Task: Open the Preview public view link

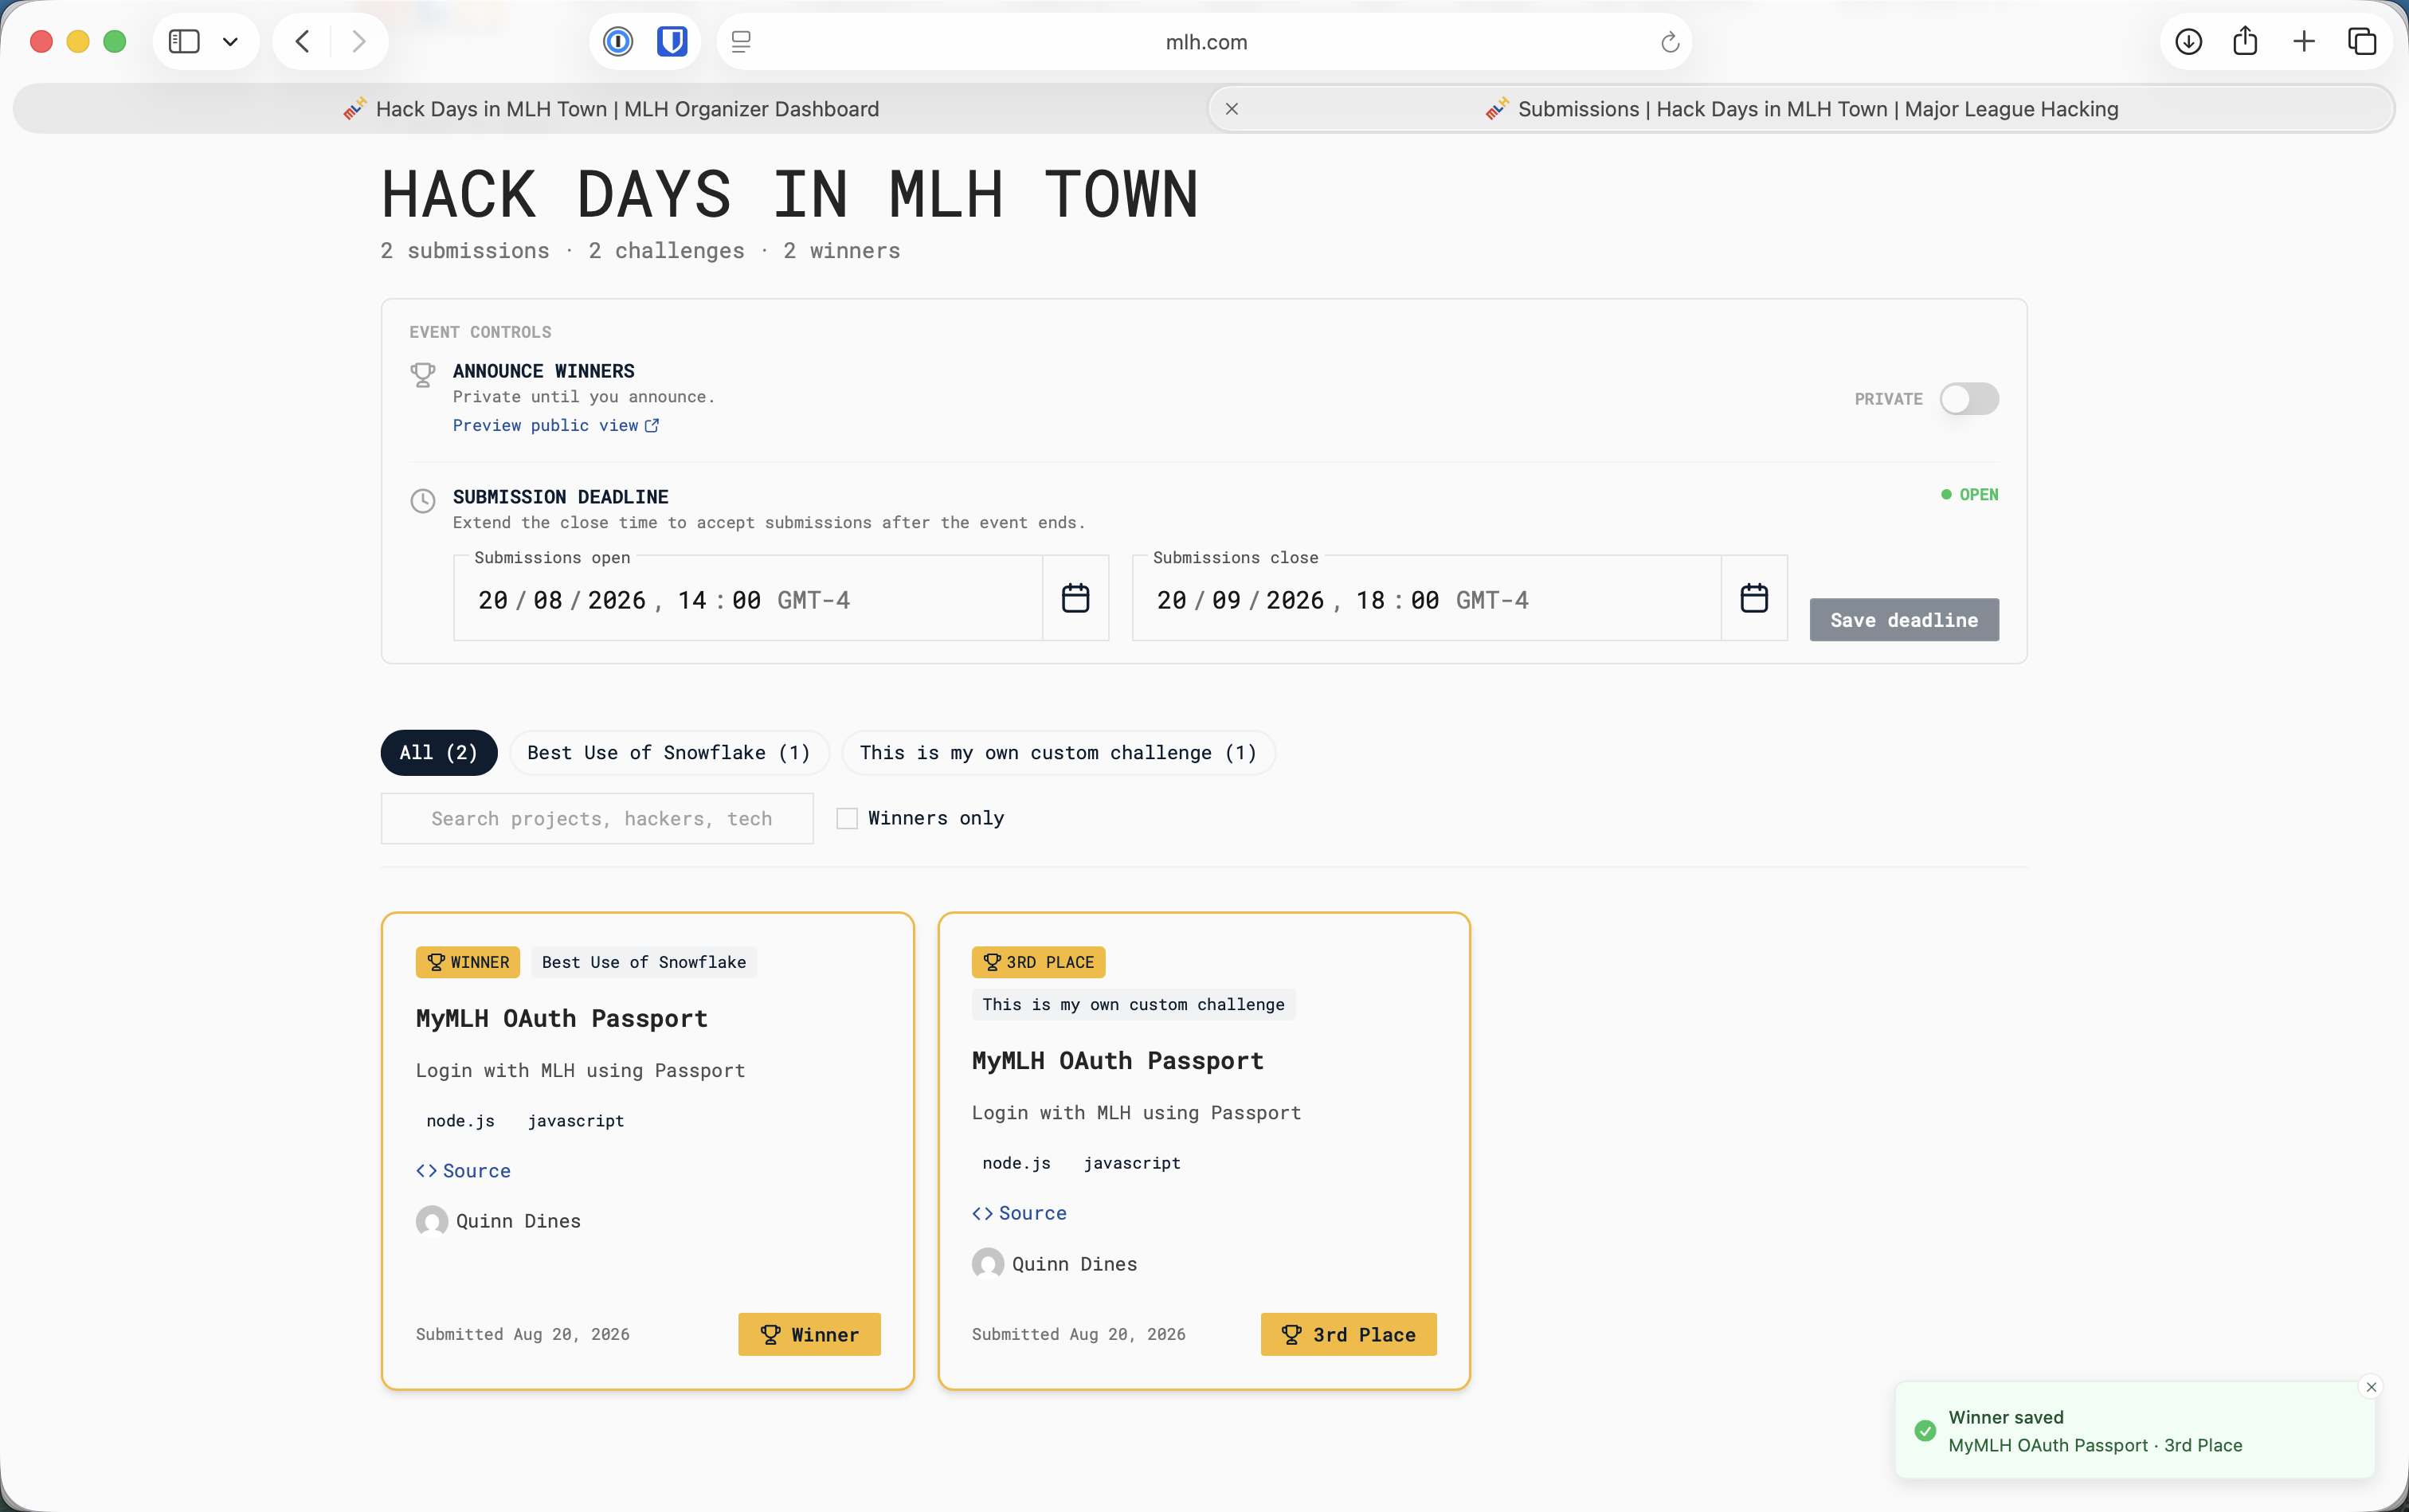Action: click(x=555, y=425)
